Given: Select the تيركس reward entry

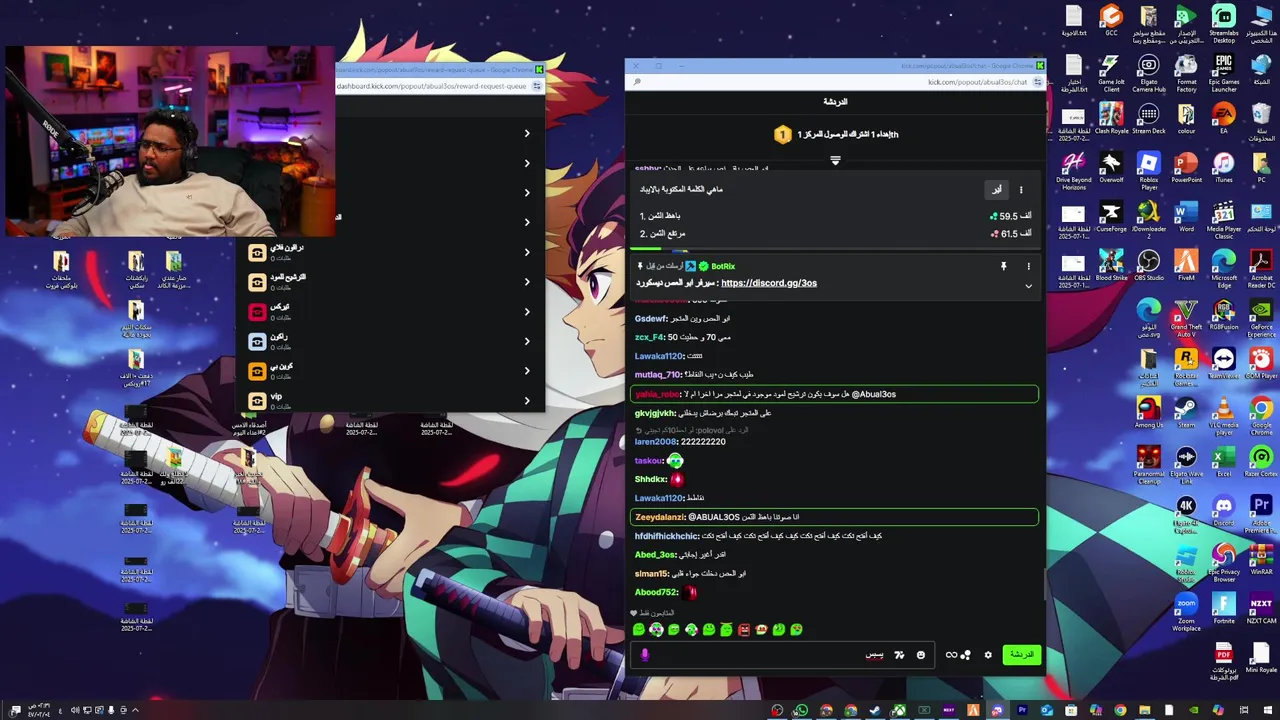Looking at the screenshot, I should point(390,312).
